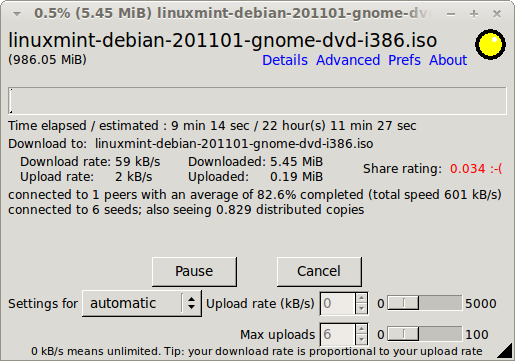Maximize the window with plus button
The width and height of the screenshot is (515, 361).
[474, 14]
